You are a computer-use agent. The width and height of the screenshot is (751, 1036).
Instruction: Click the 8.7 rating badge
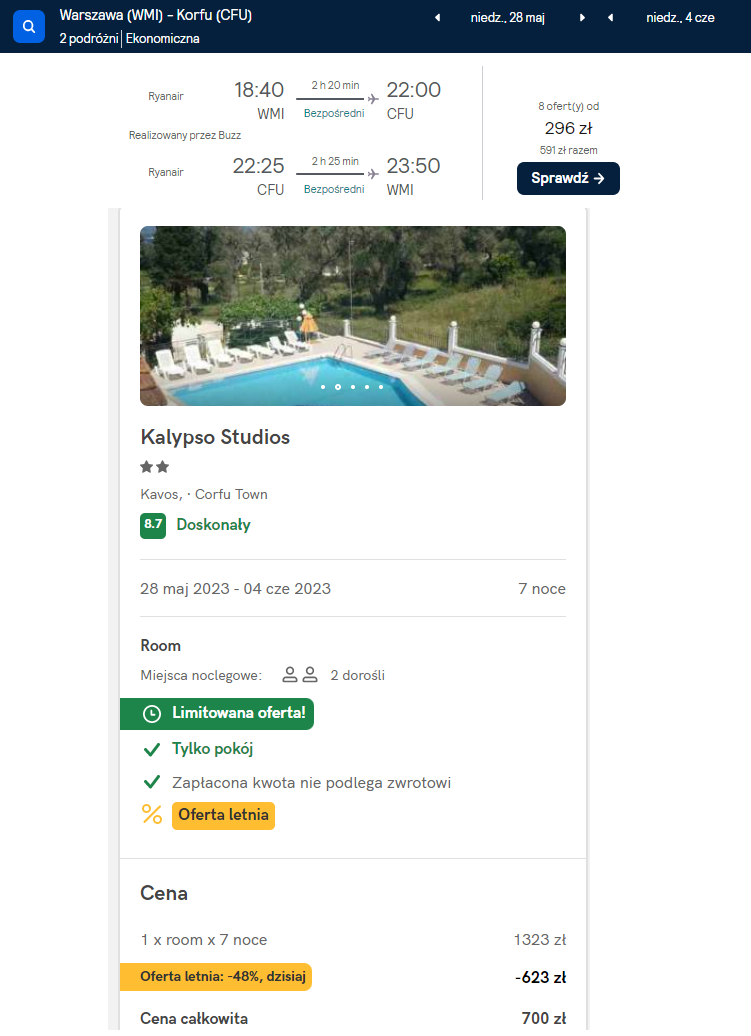pos(153,525)
